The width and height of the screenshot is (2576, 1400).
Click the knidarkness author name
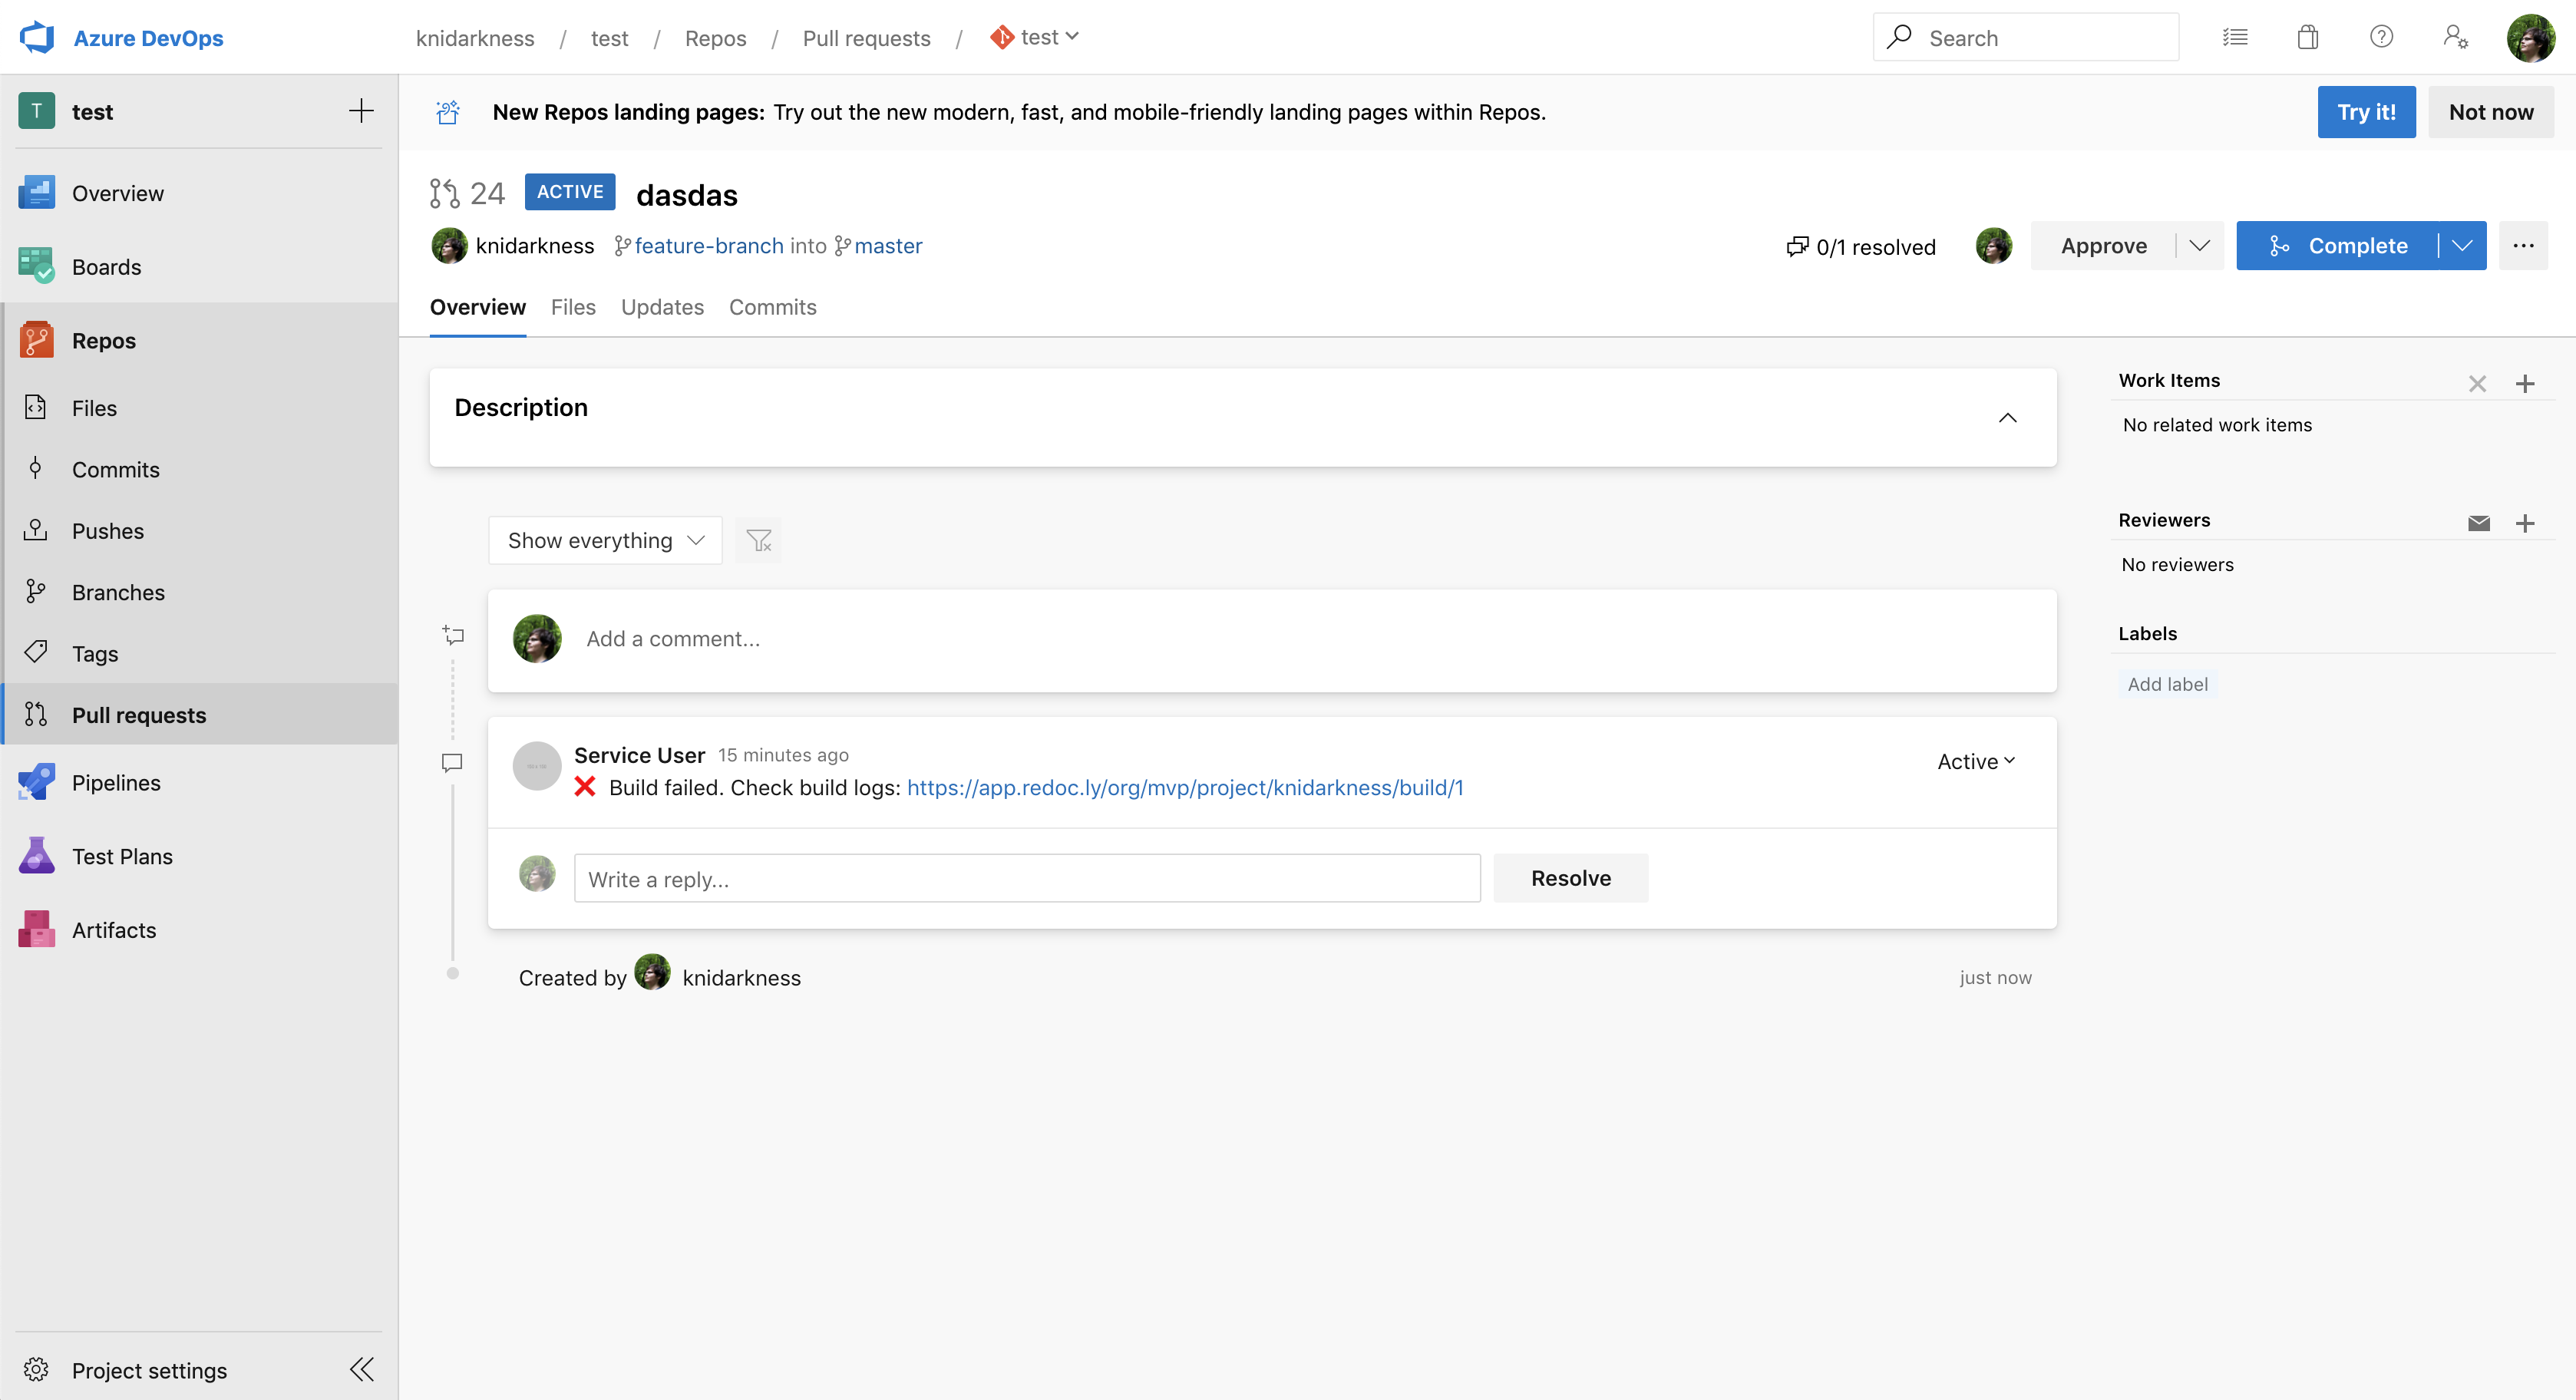(534, 246)
